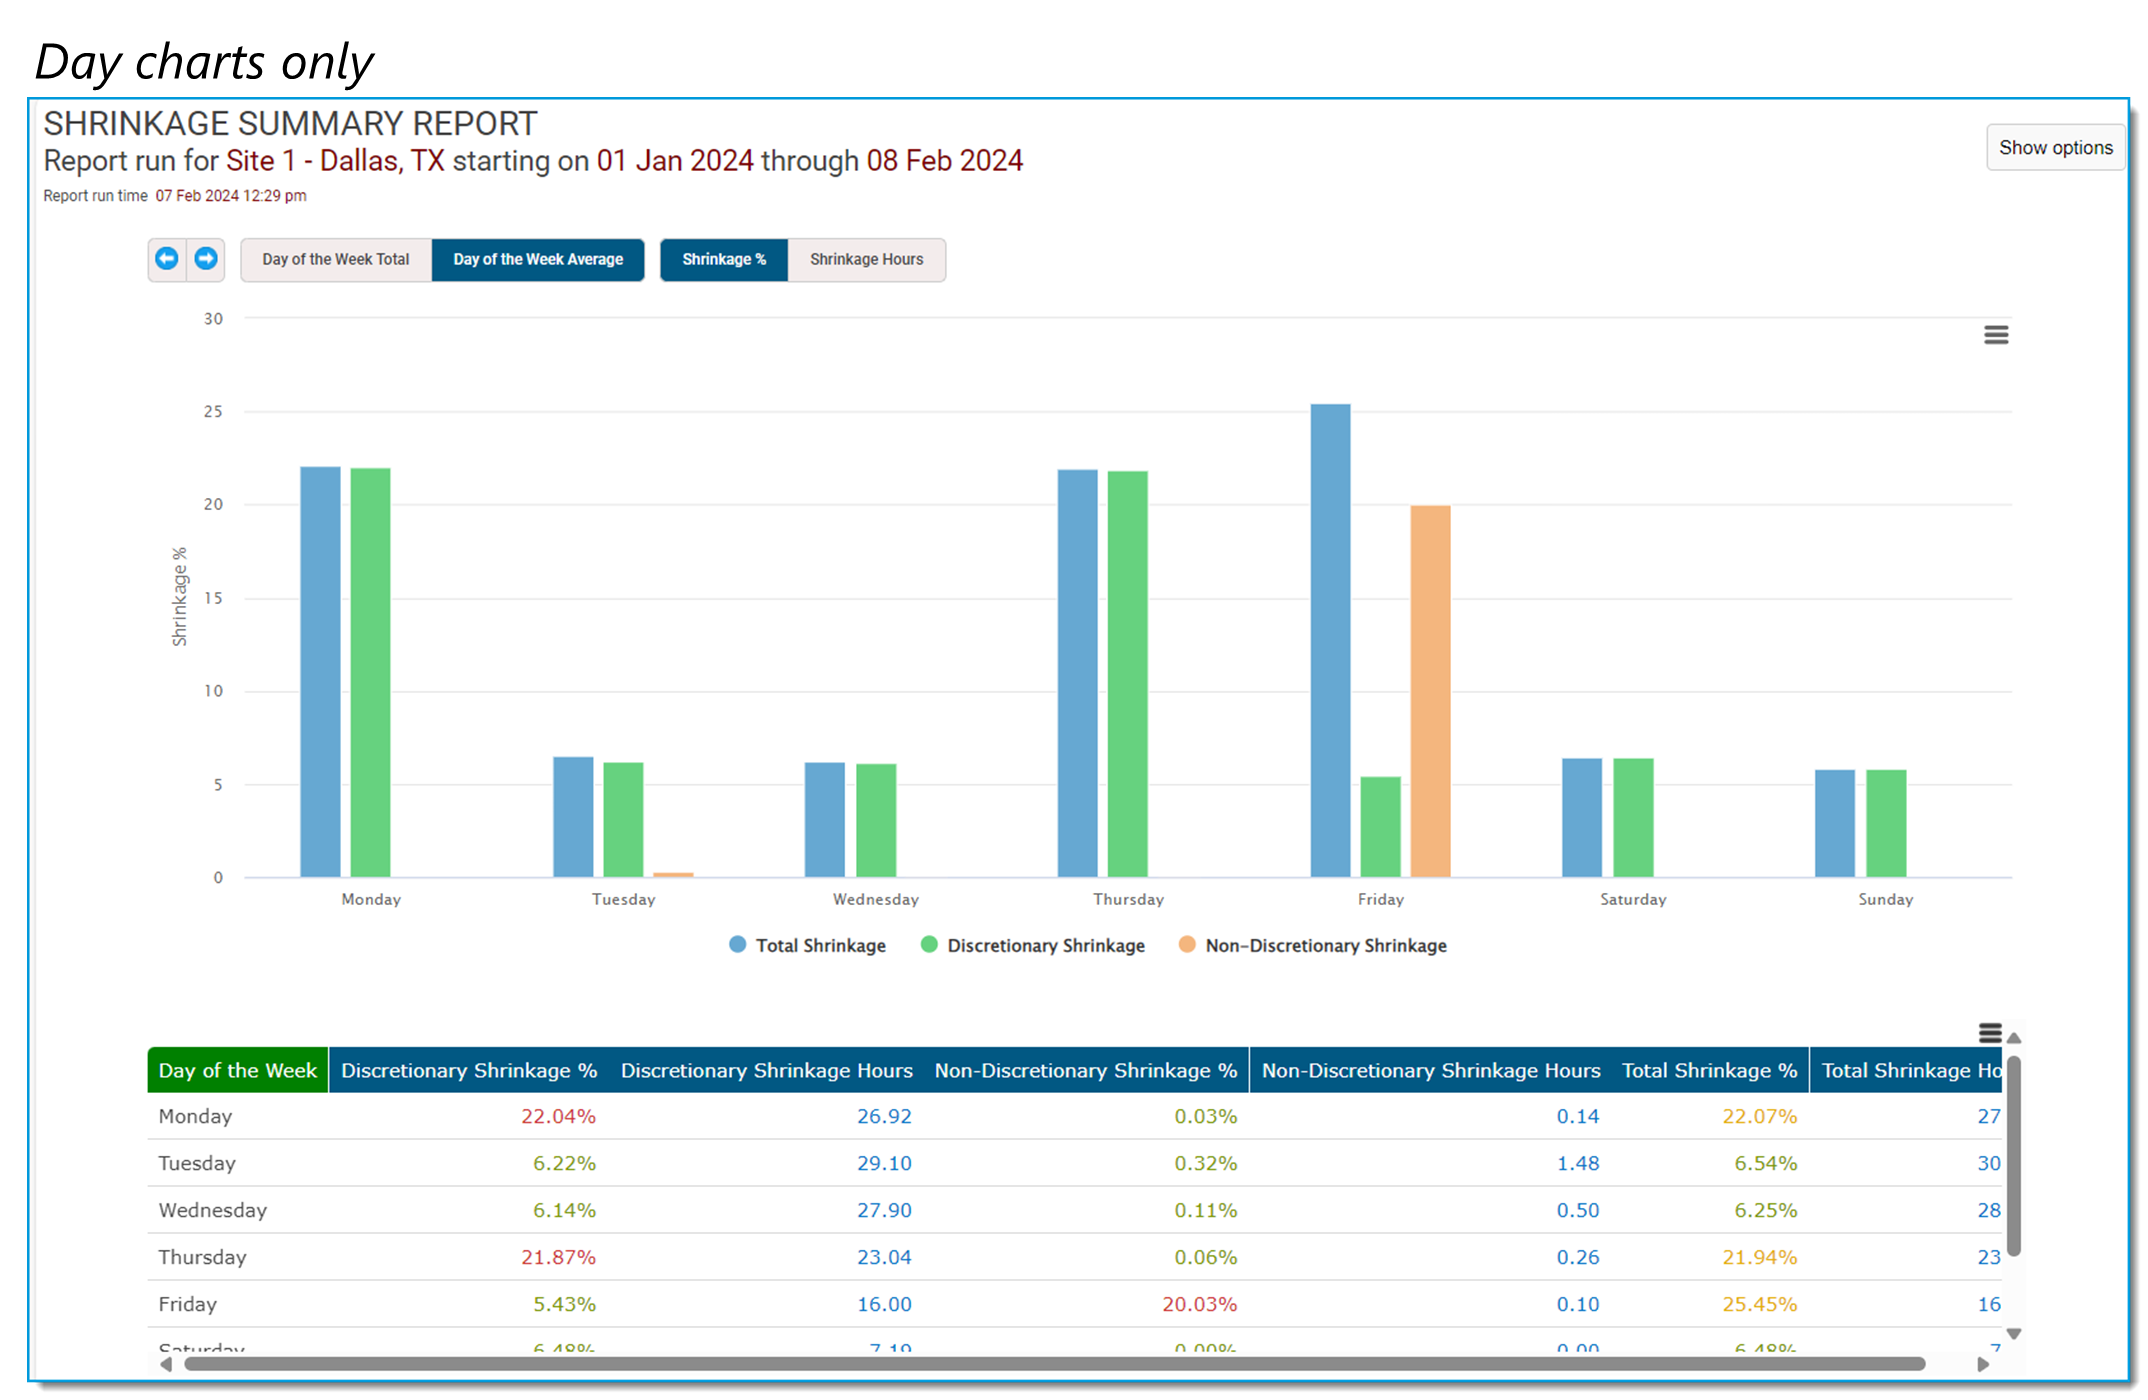Click Monday's 22.04% discretionary shrinkage cell
The image size is (2148, 1400).
tap(558, 1116)
